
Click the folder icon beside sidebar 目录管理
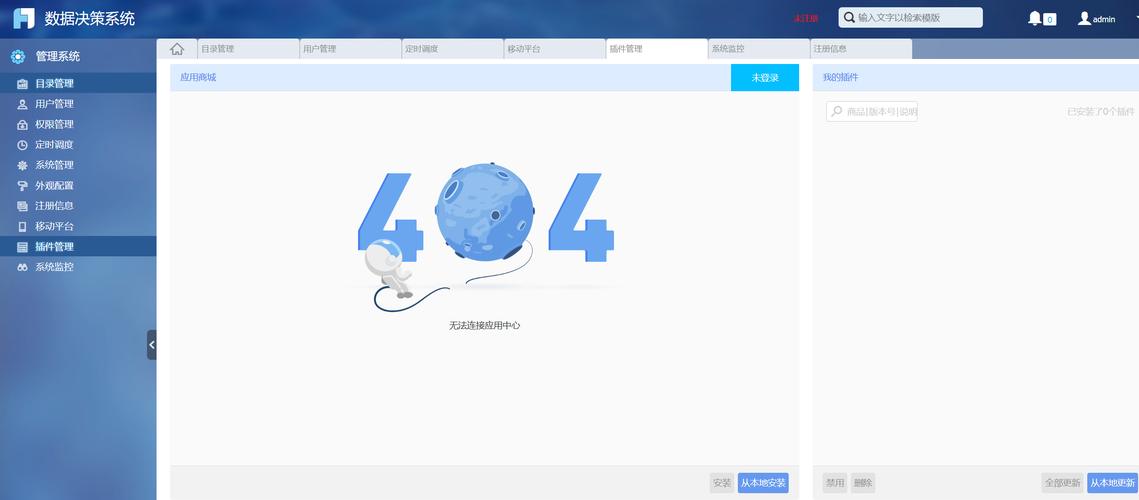coord(23,84)
